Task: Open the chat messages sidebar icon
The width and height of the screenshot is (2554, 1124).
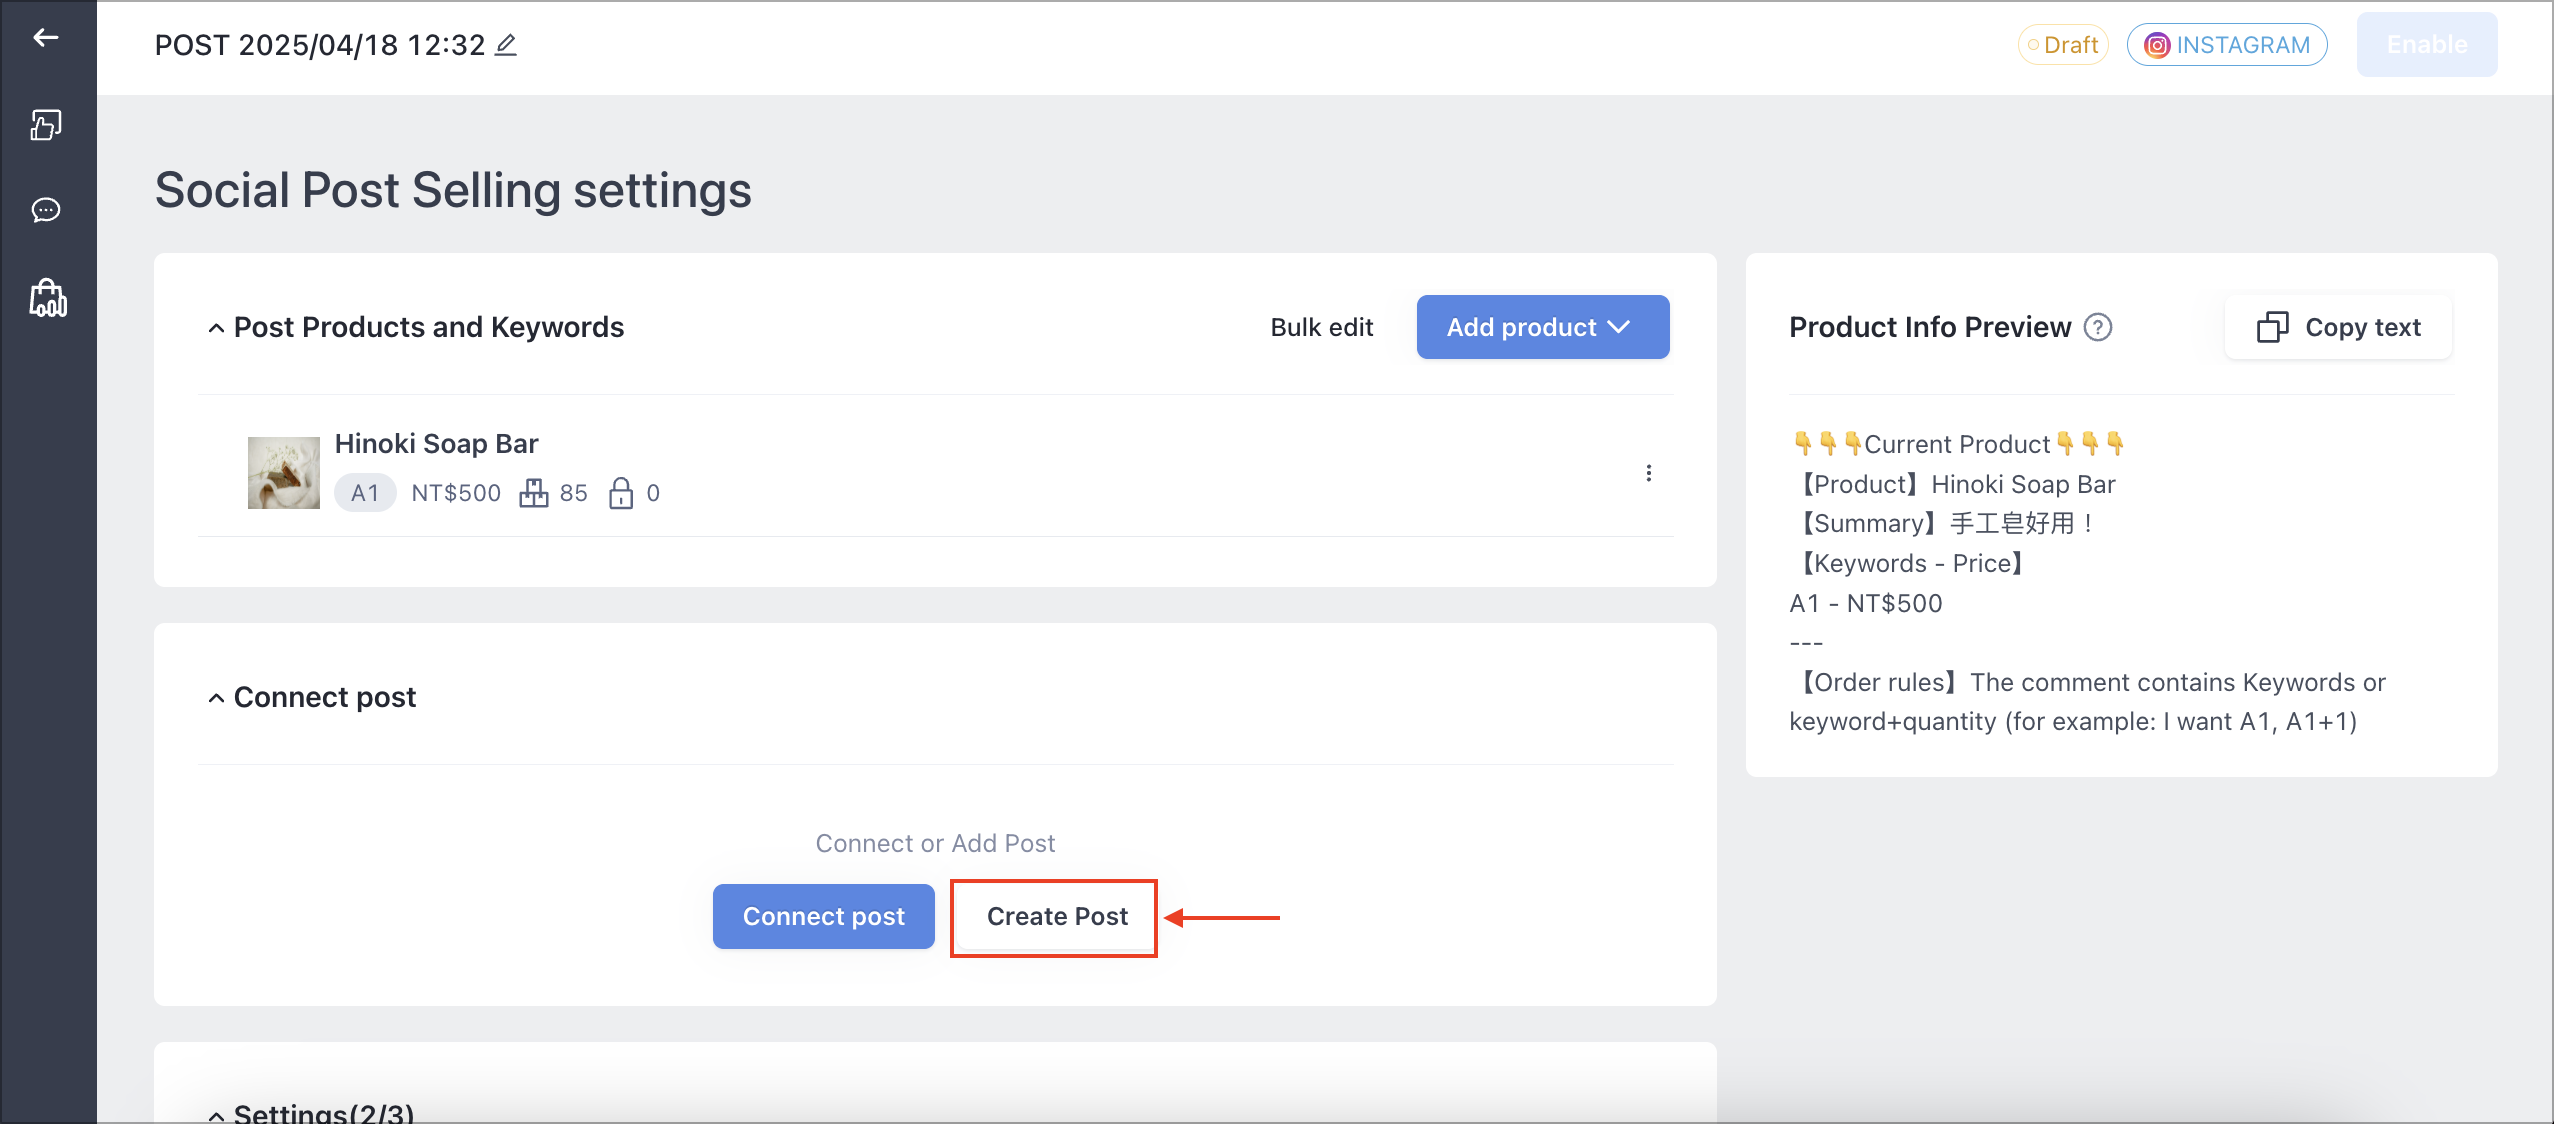Action: tap(46, 210)
